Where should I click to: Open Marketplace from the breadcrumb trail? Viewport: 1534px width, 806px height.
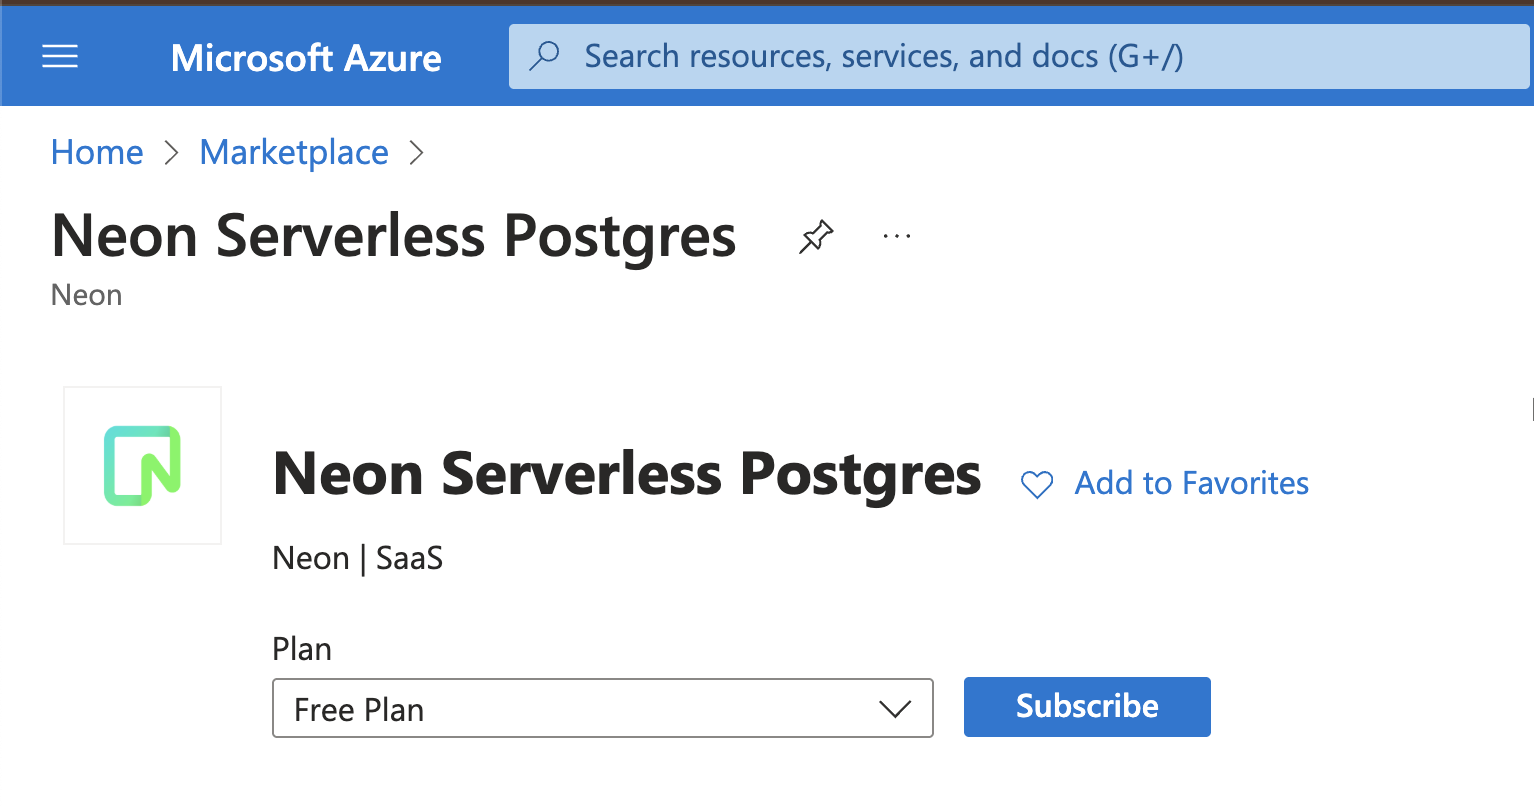pyautogui.click(x=293, y=152)
